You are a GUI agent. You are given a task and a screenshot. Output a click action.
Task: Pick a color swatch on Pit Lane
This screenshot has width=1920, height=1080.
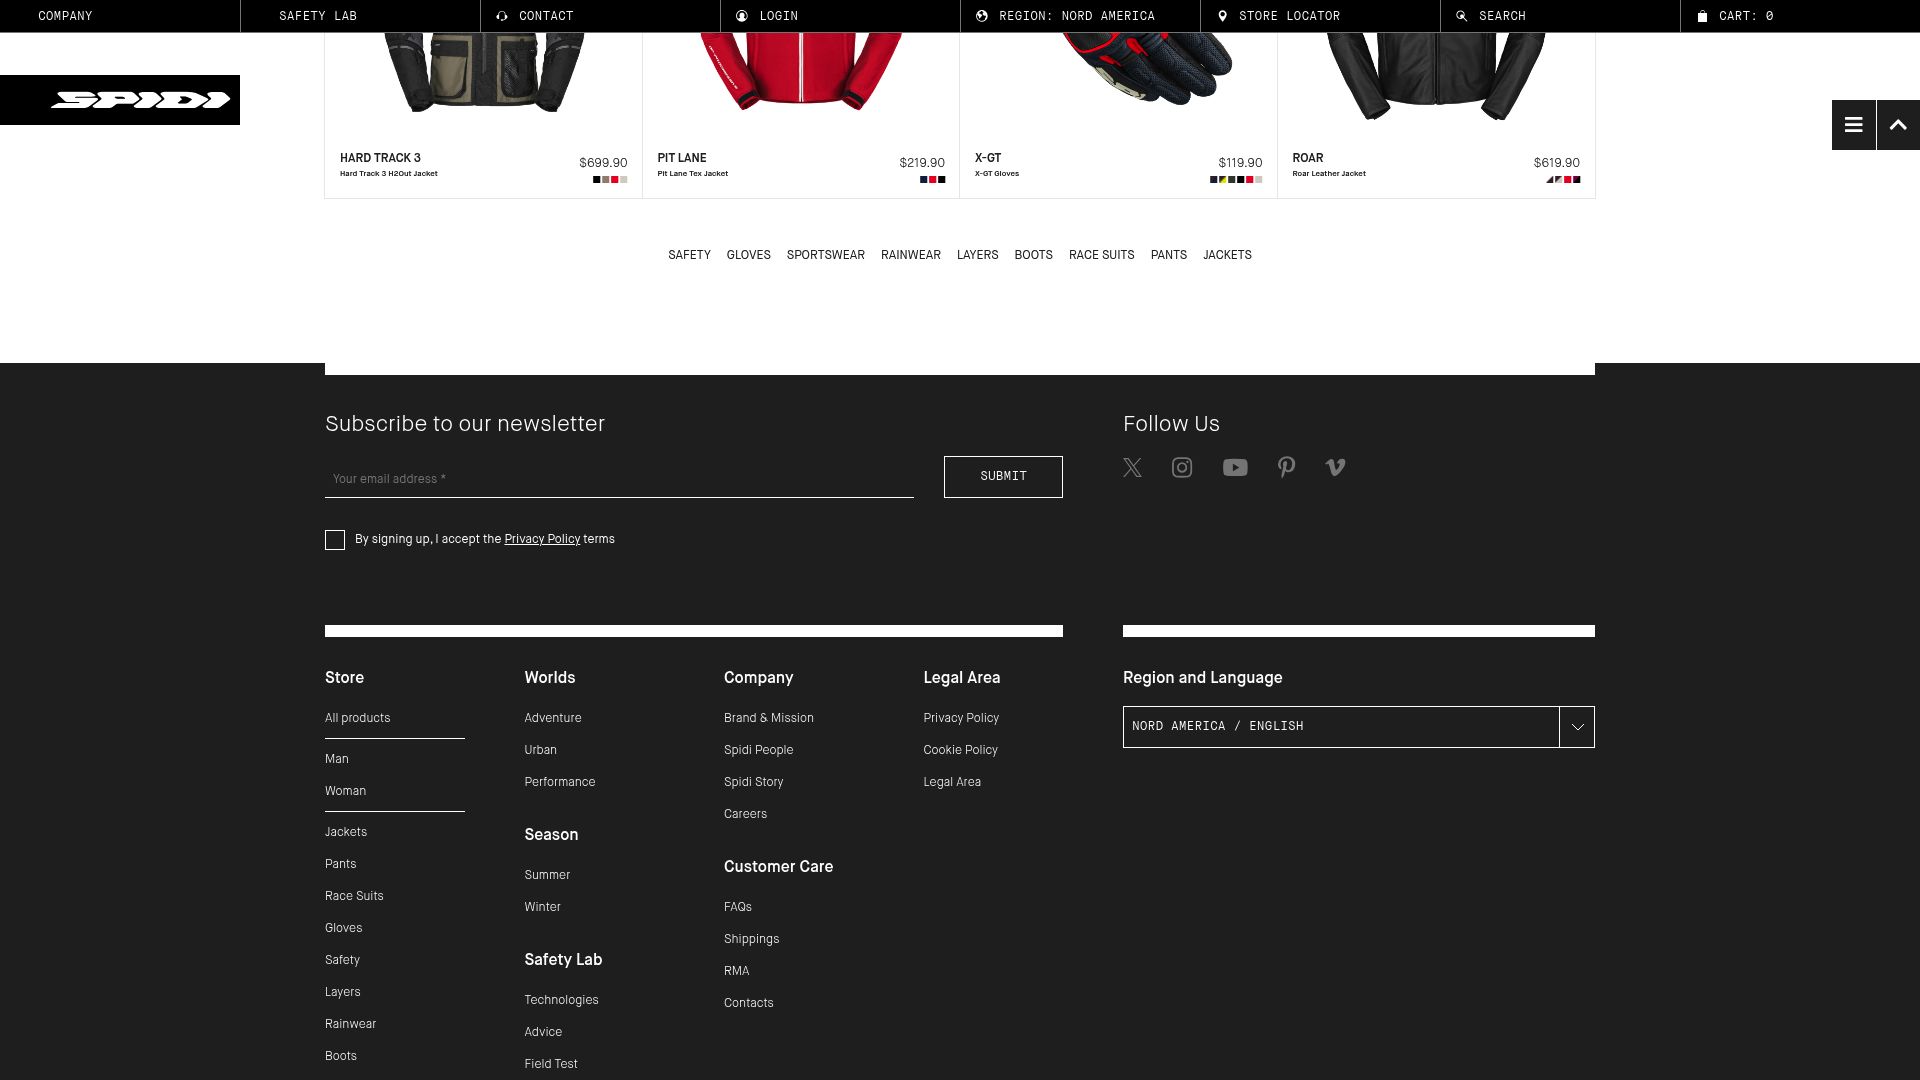point(932,180)
